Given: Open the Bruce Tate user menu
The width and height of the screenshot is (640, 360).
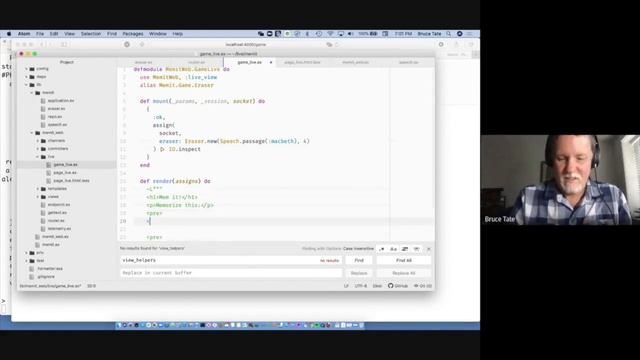Looking at the screenshot, I should pos(429,34).
